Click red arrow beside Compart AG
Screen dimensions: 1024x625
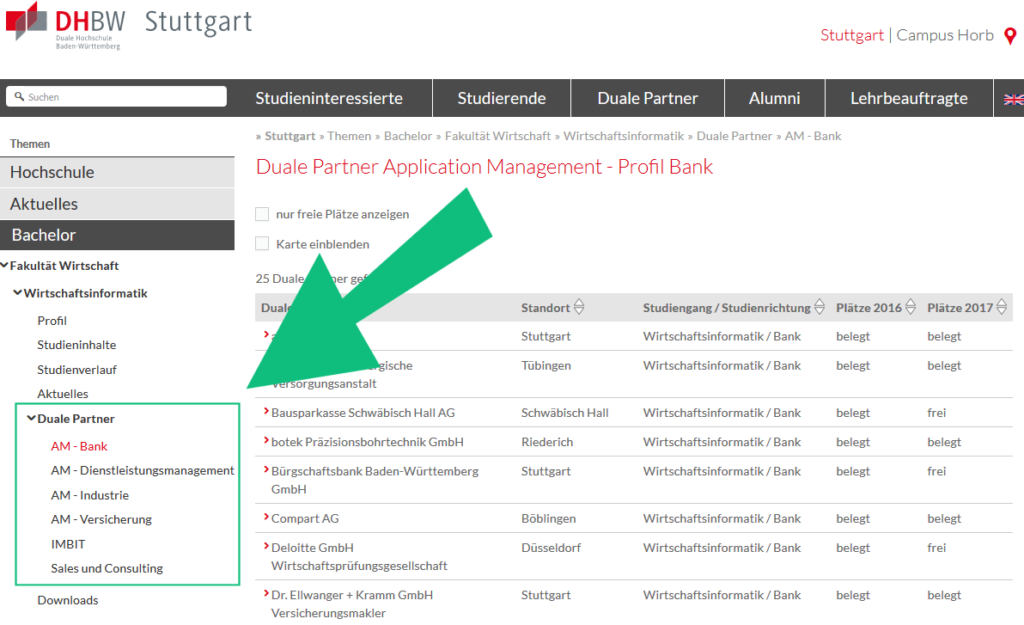[x=266, y=517]
